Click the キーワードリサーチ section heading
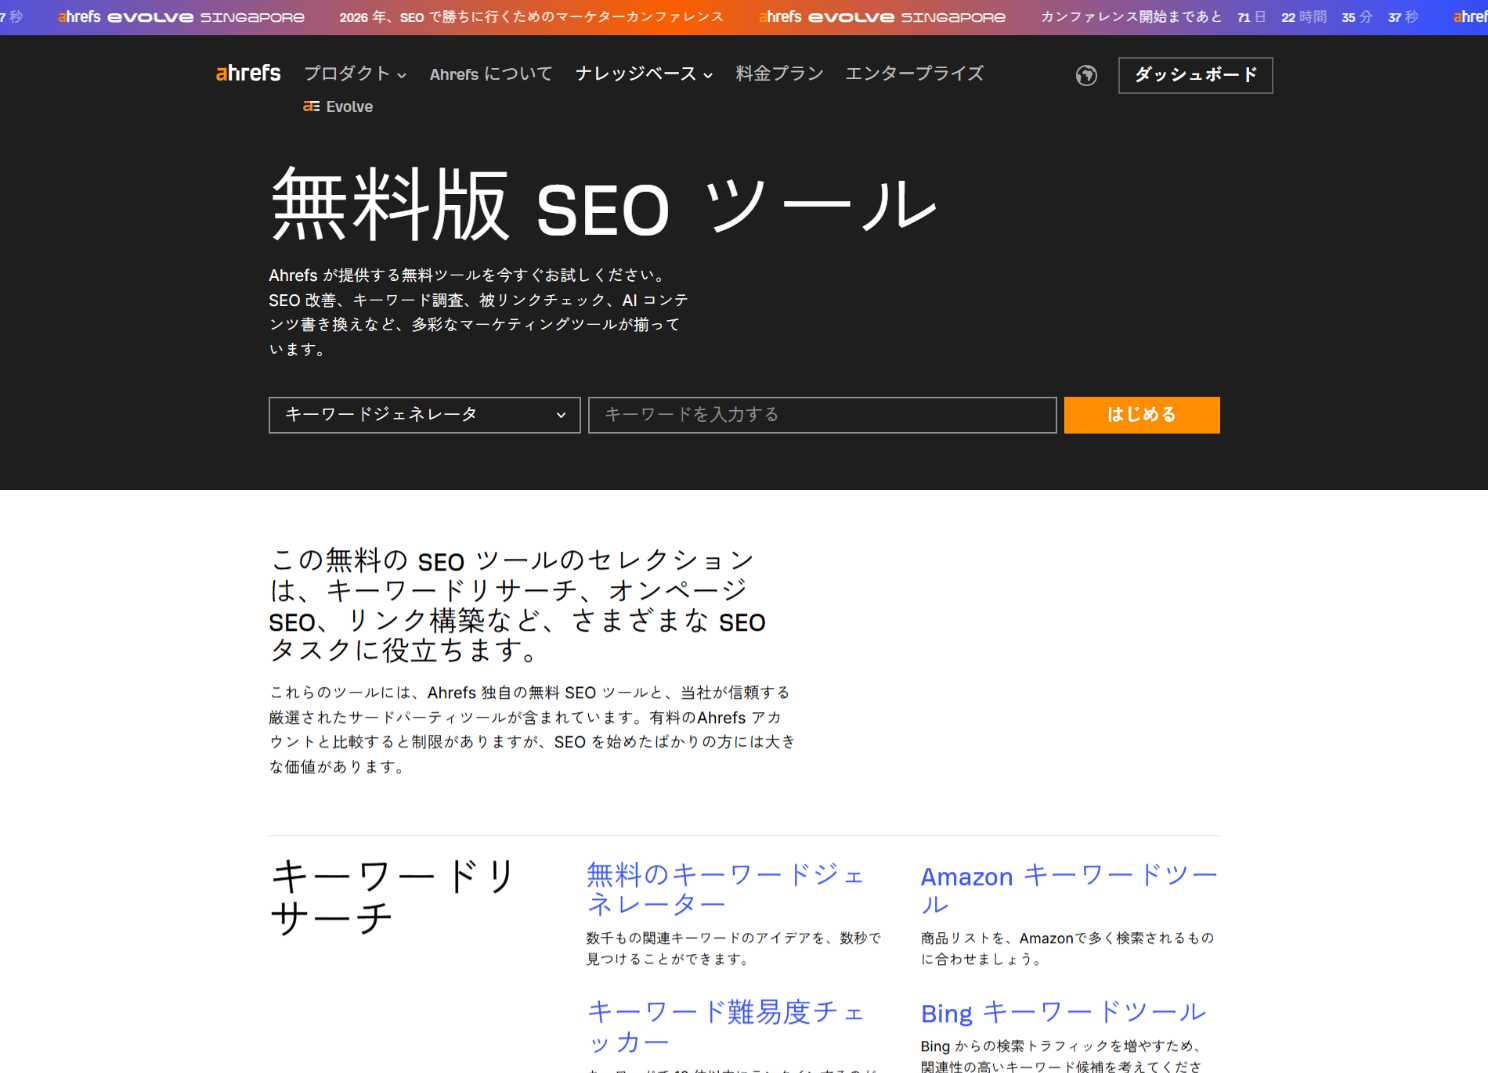Image resolution: width=1488 pixels, height=1073 pixels. 393,897
